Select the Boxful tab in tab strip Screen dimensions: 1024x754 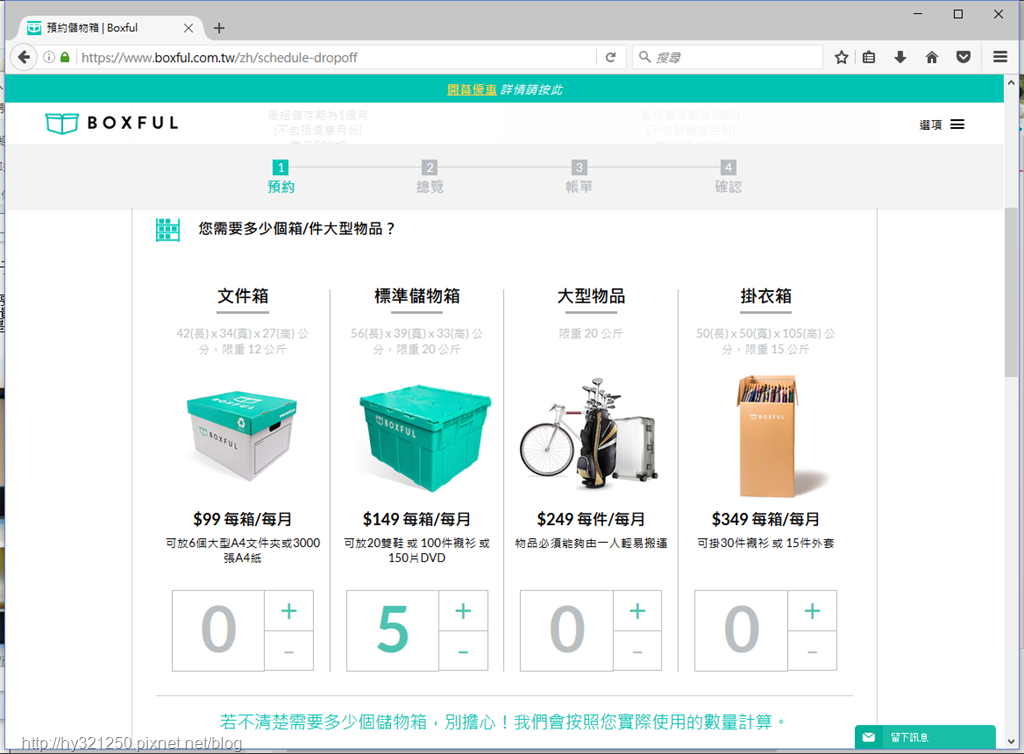[x=111, y=28]
